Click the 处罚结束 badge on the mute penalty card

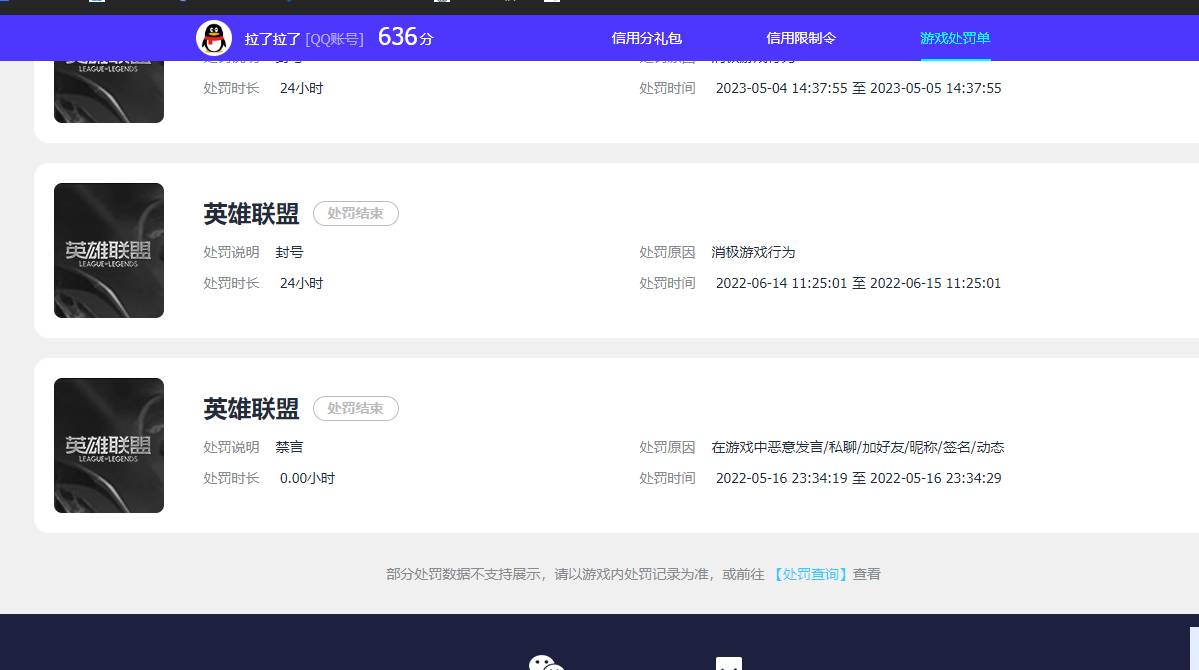click(x=355, y=408)
